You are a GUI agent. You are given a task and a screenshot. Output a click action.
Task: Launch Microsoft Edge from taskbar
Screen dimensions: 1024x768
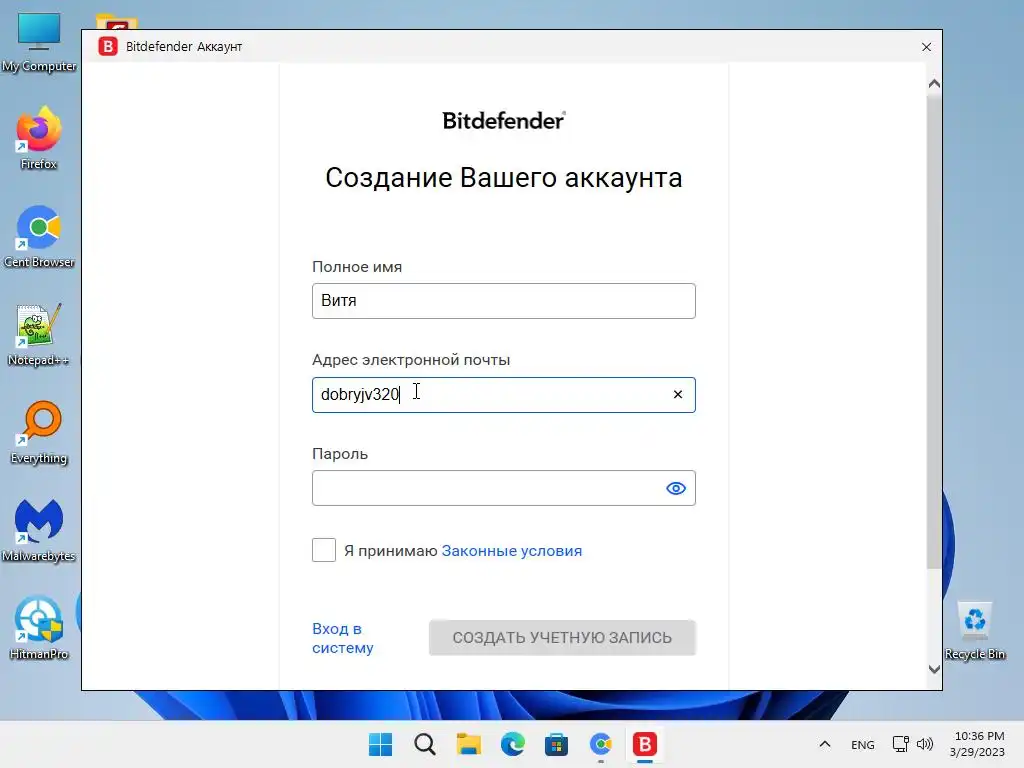pyautogui.click(x=513, y=744)
